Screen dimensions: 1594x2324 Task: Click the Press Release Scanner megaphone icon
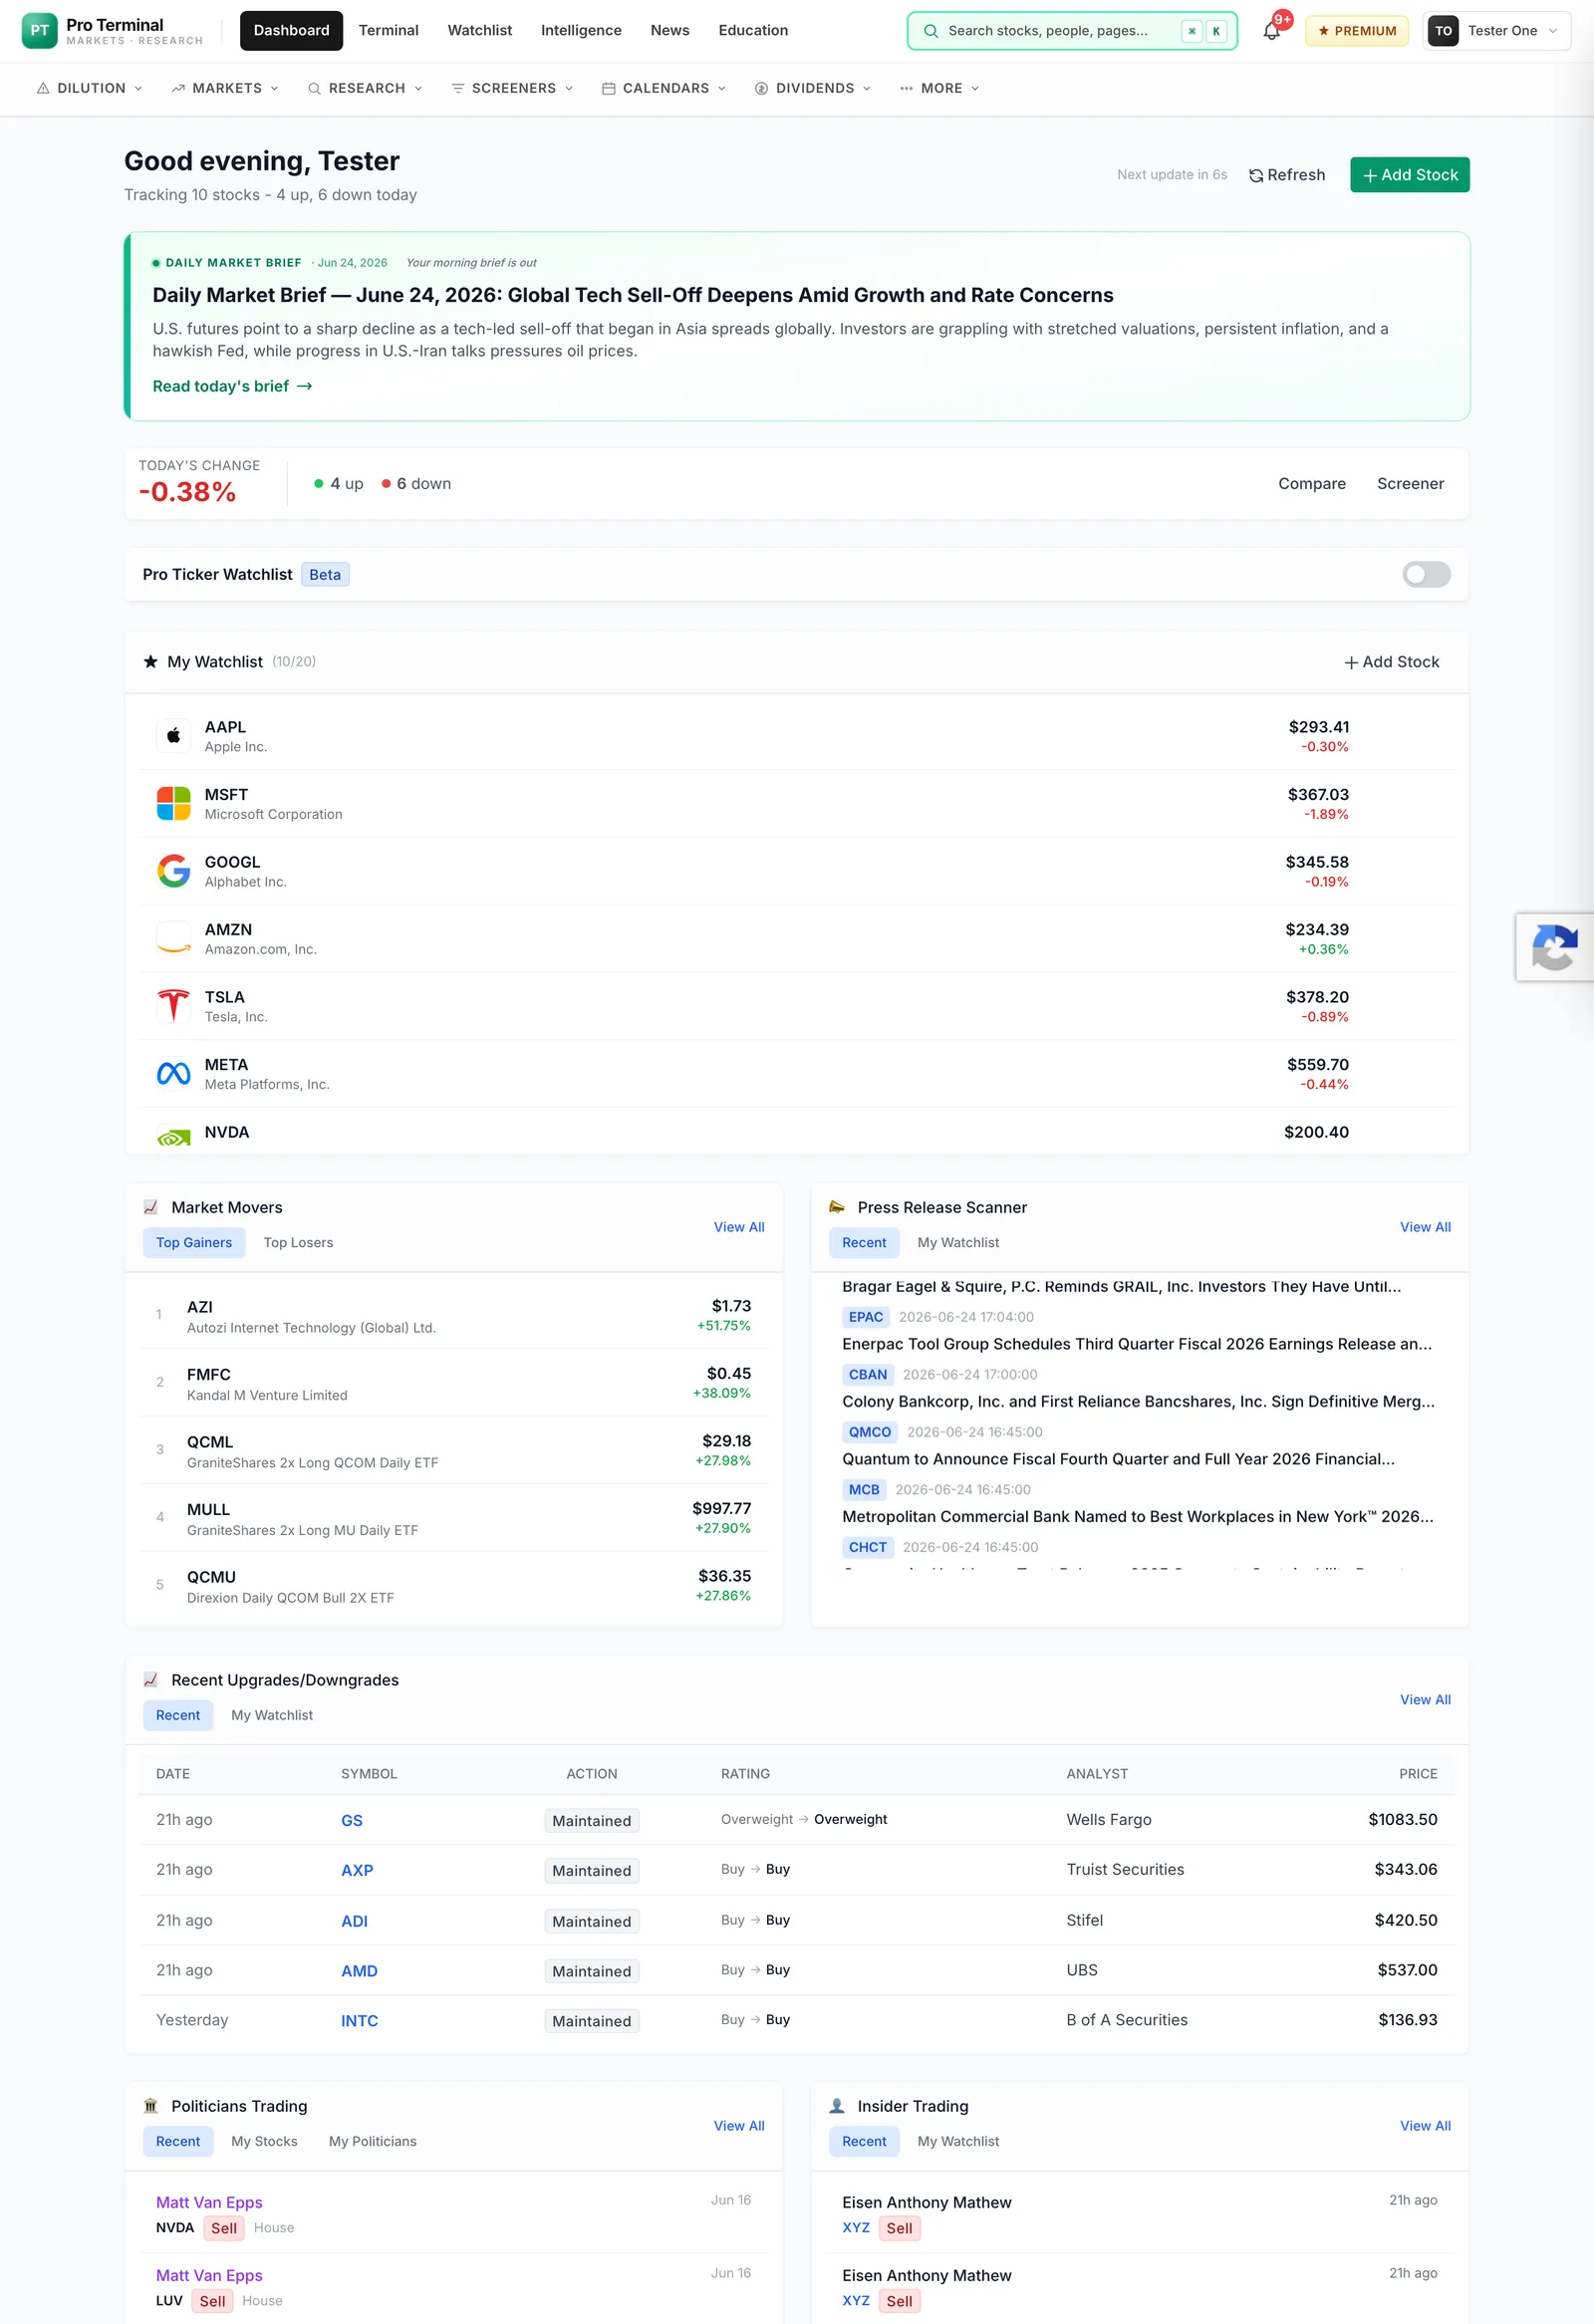coord(837,1207)
